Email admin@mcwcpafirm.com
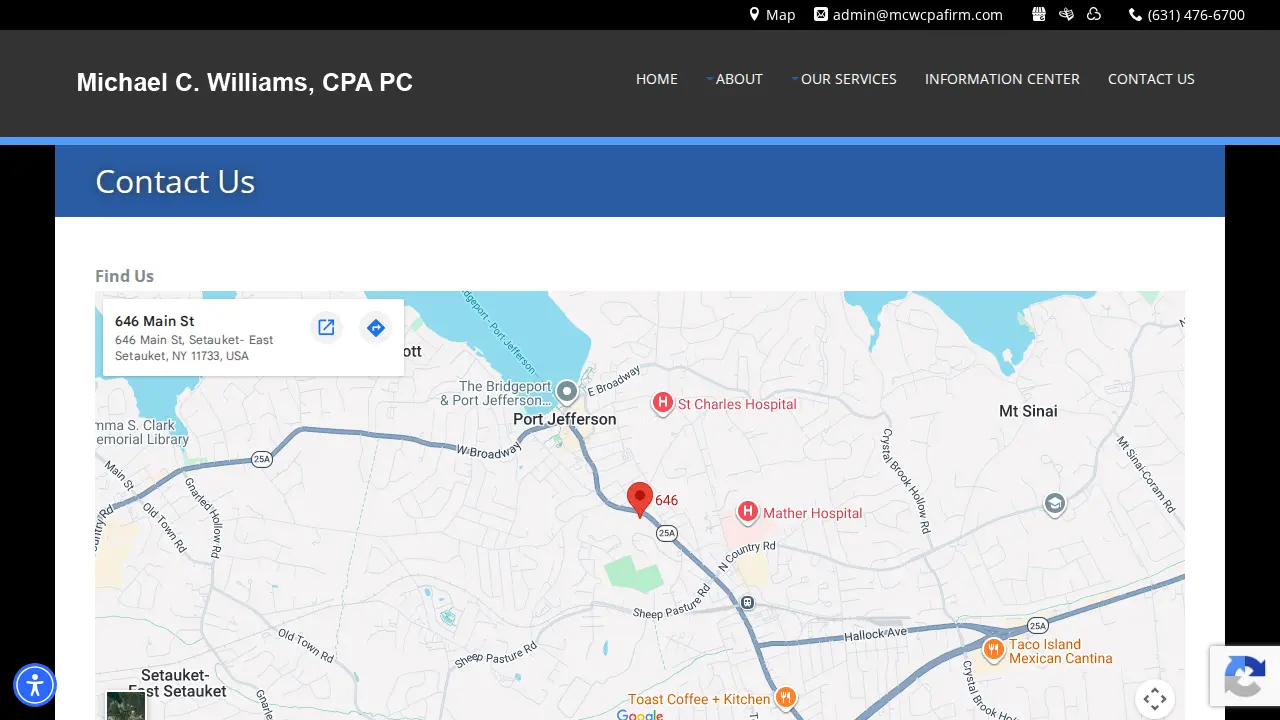The width and height of the screenshot is (1280, 720). tap(918, 15)
